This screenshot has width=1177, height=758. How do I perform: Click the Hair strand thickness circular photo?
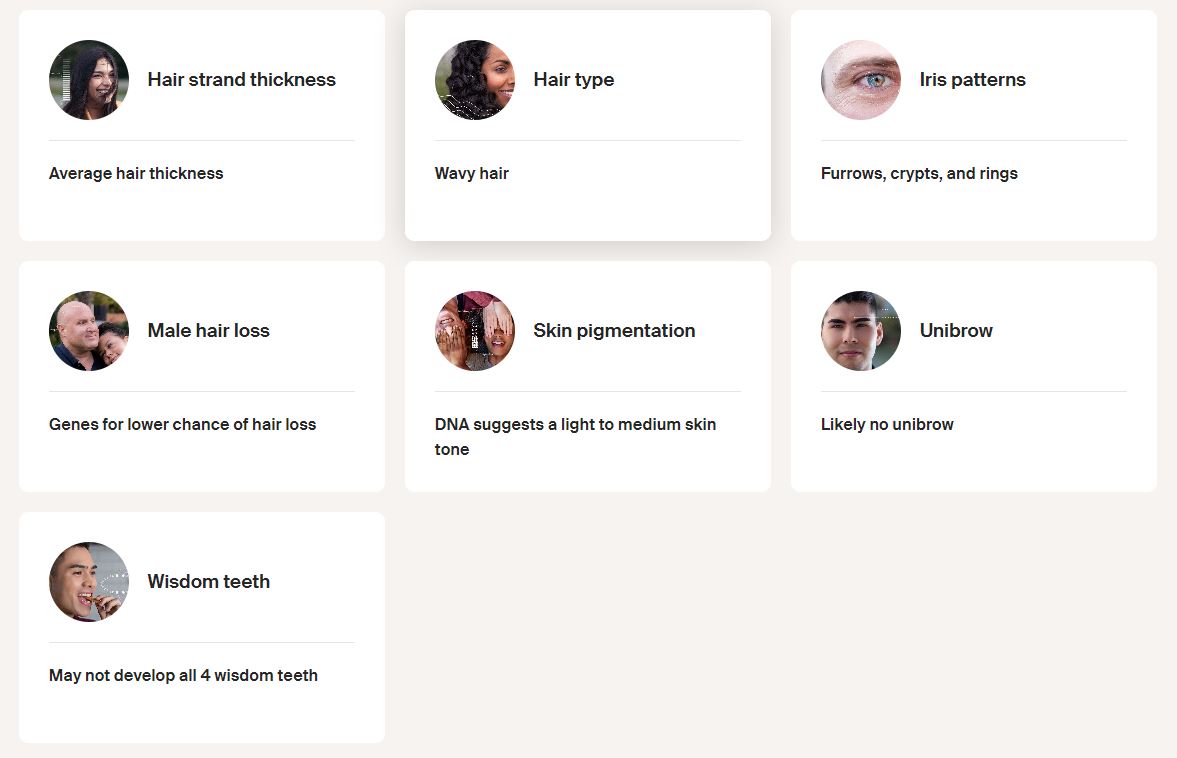89,80
